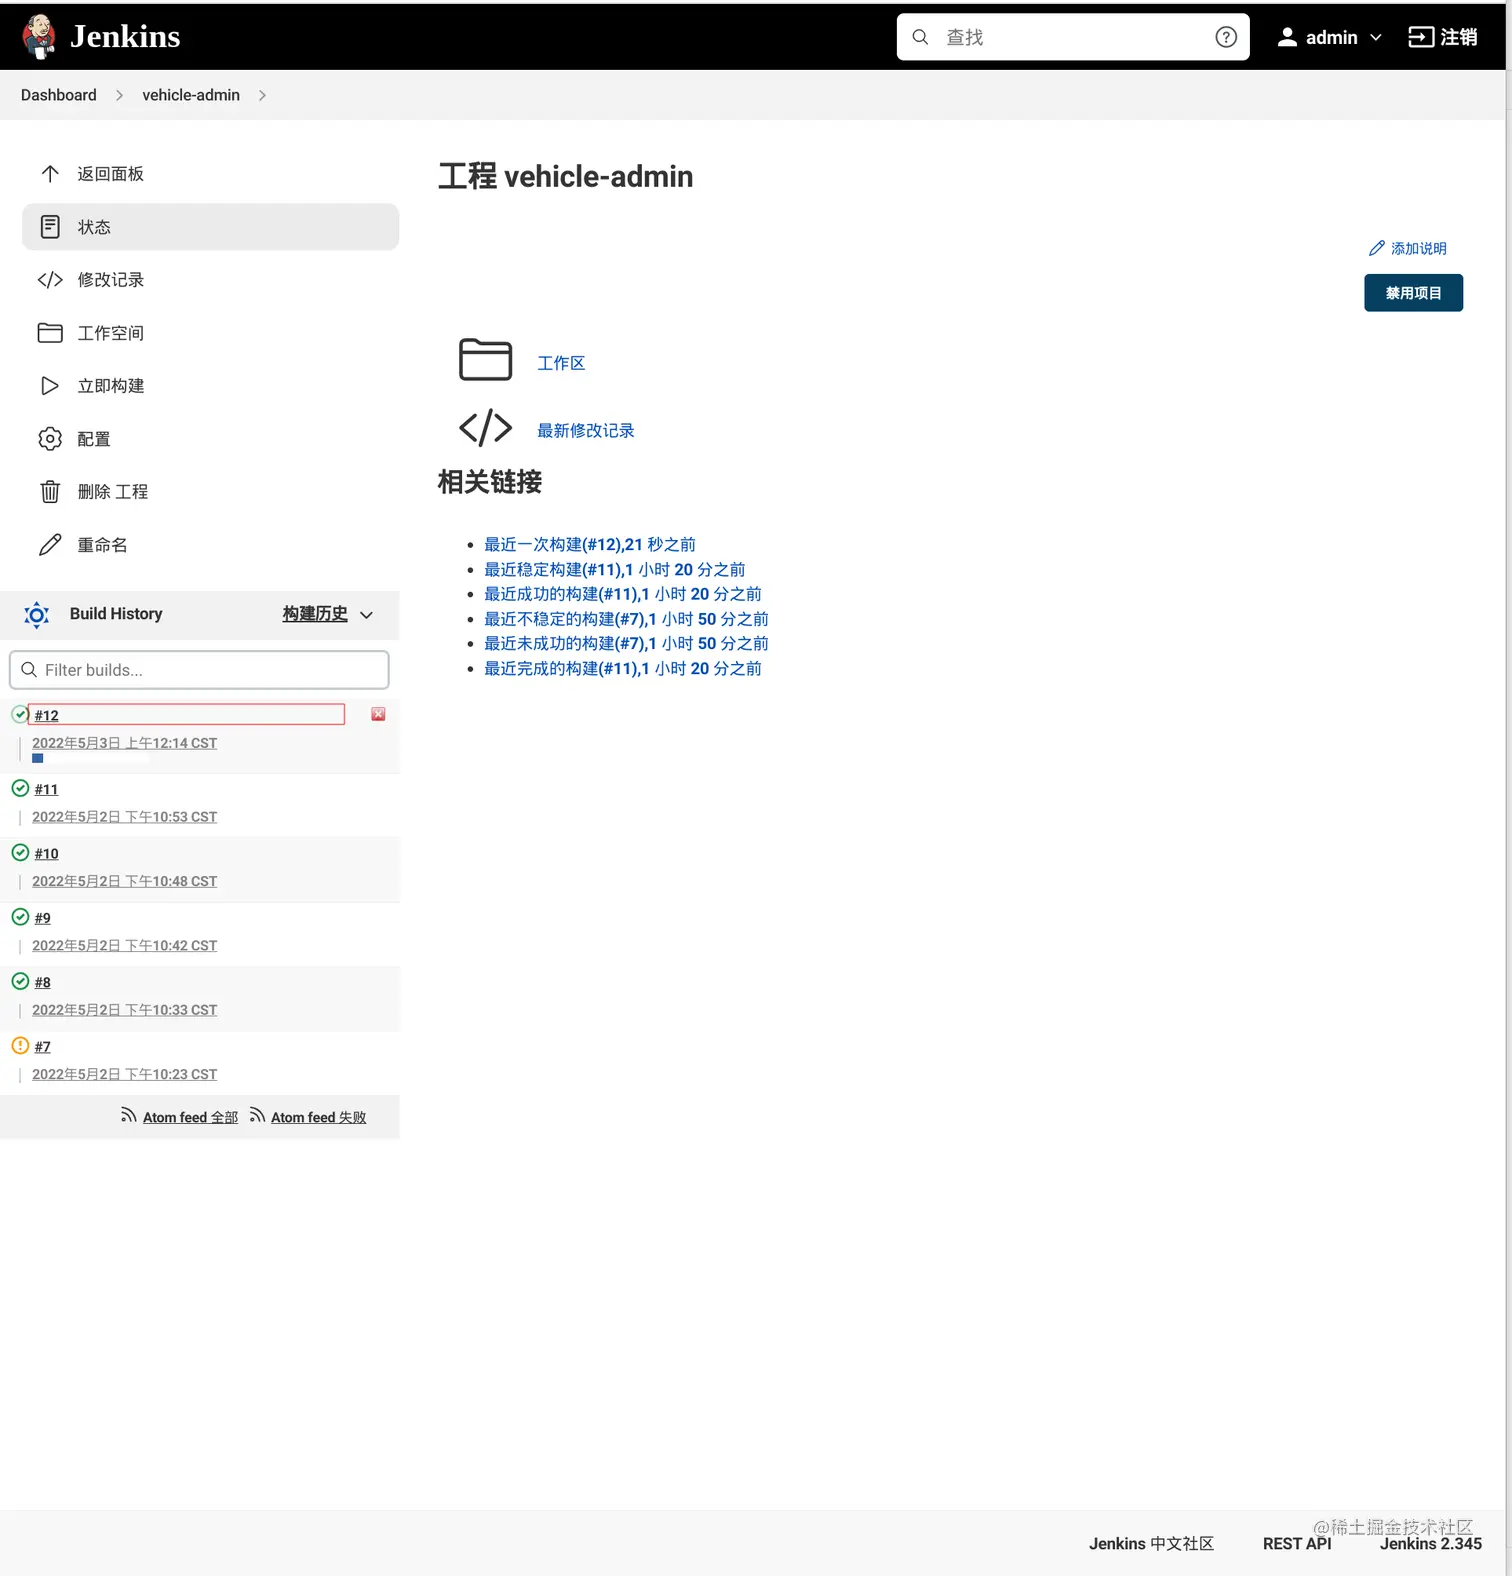Image resolution: width=1512 pixels, height=1576 pixels.
Task: Click the 注销 logout link
Action: coord(1442,37)
